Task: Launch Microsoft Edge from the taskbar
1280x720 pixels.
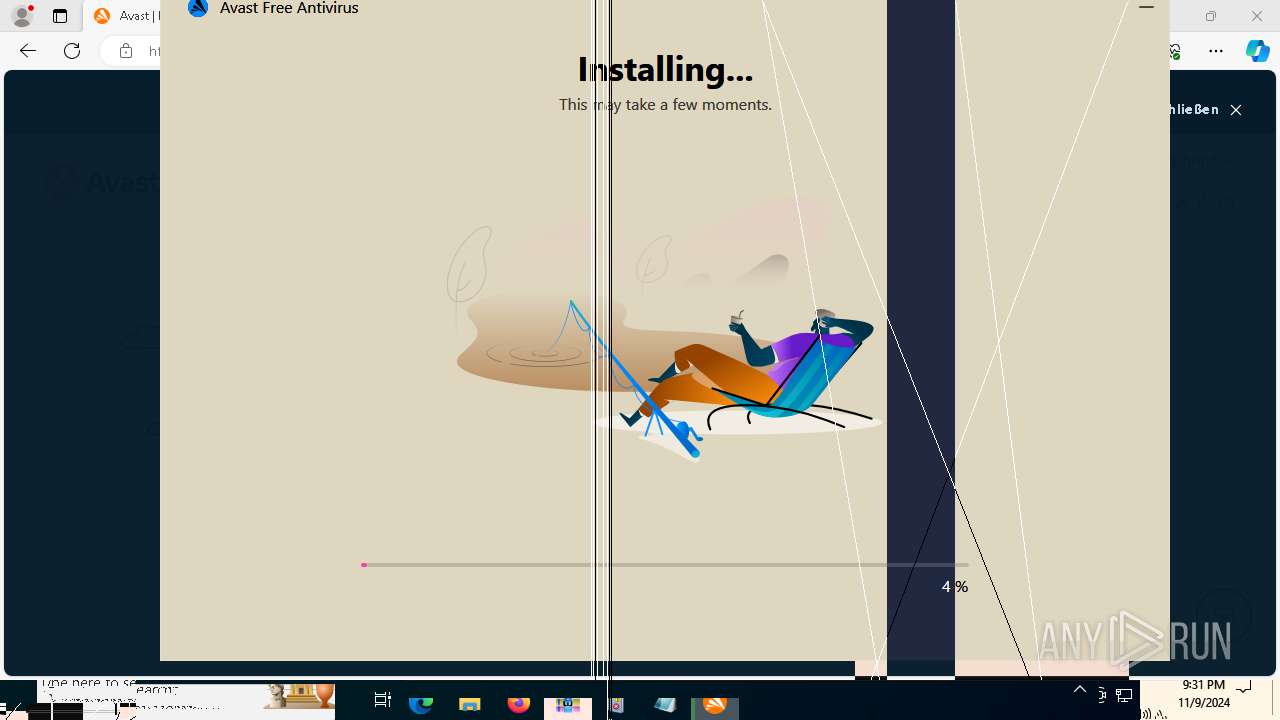Action: (421, 703)
